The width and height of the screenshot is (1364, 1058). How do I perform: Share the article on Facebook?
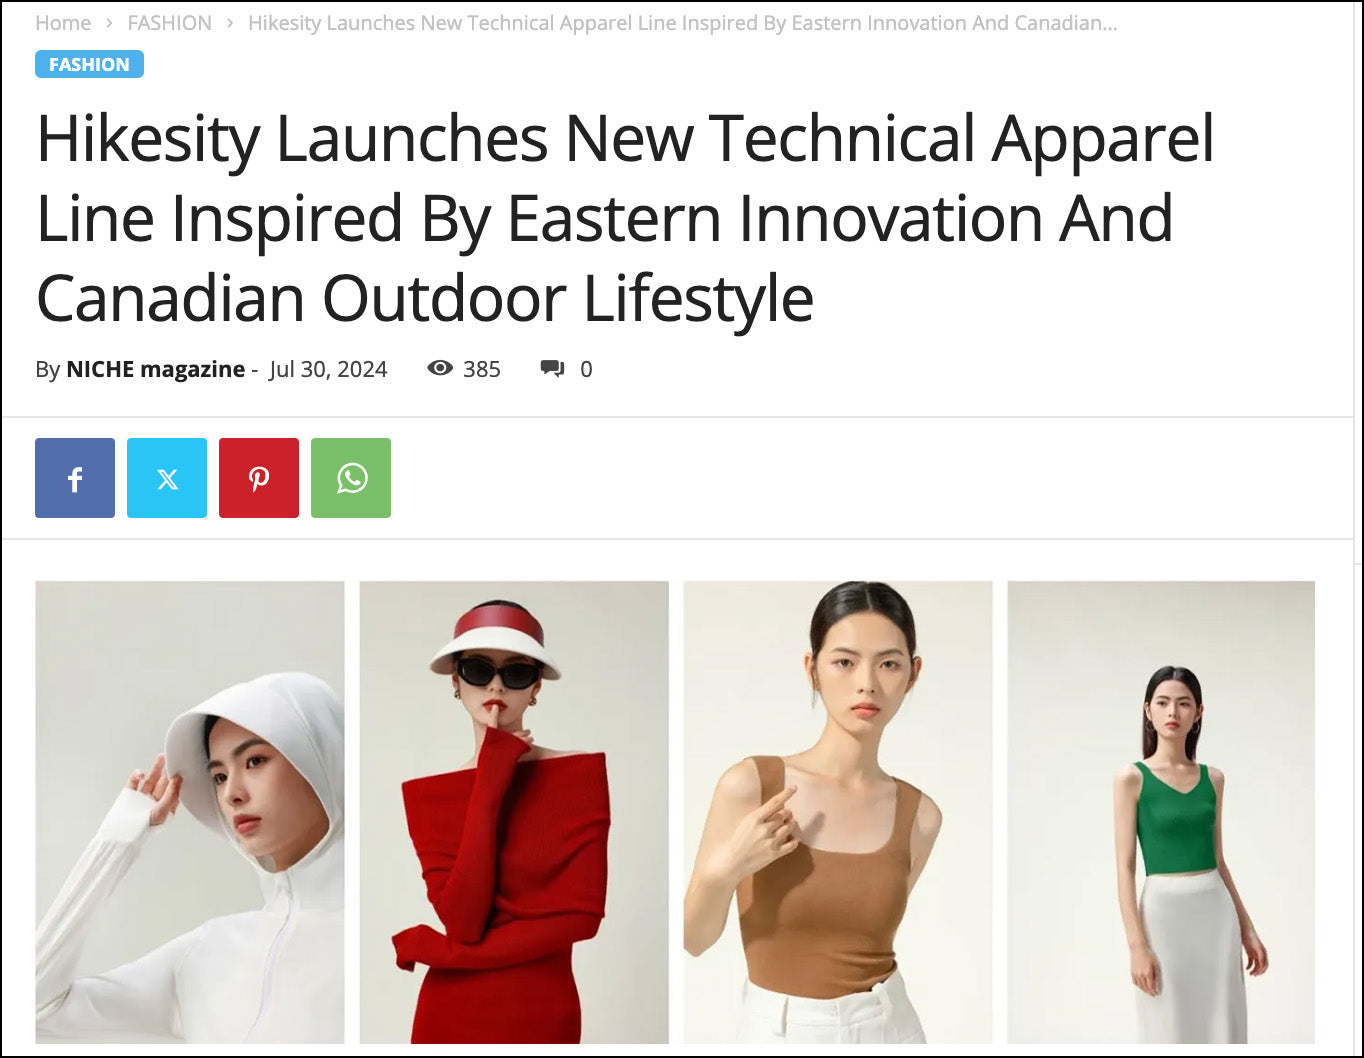75,478
